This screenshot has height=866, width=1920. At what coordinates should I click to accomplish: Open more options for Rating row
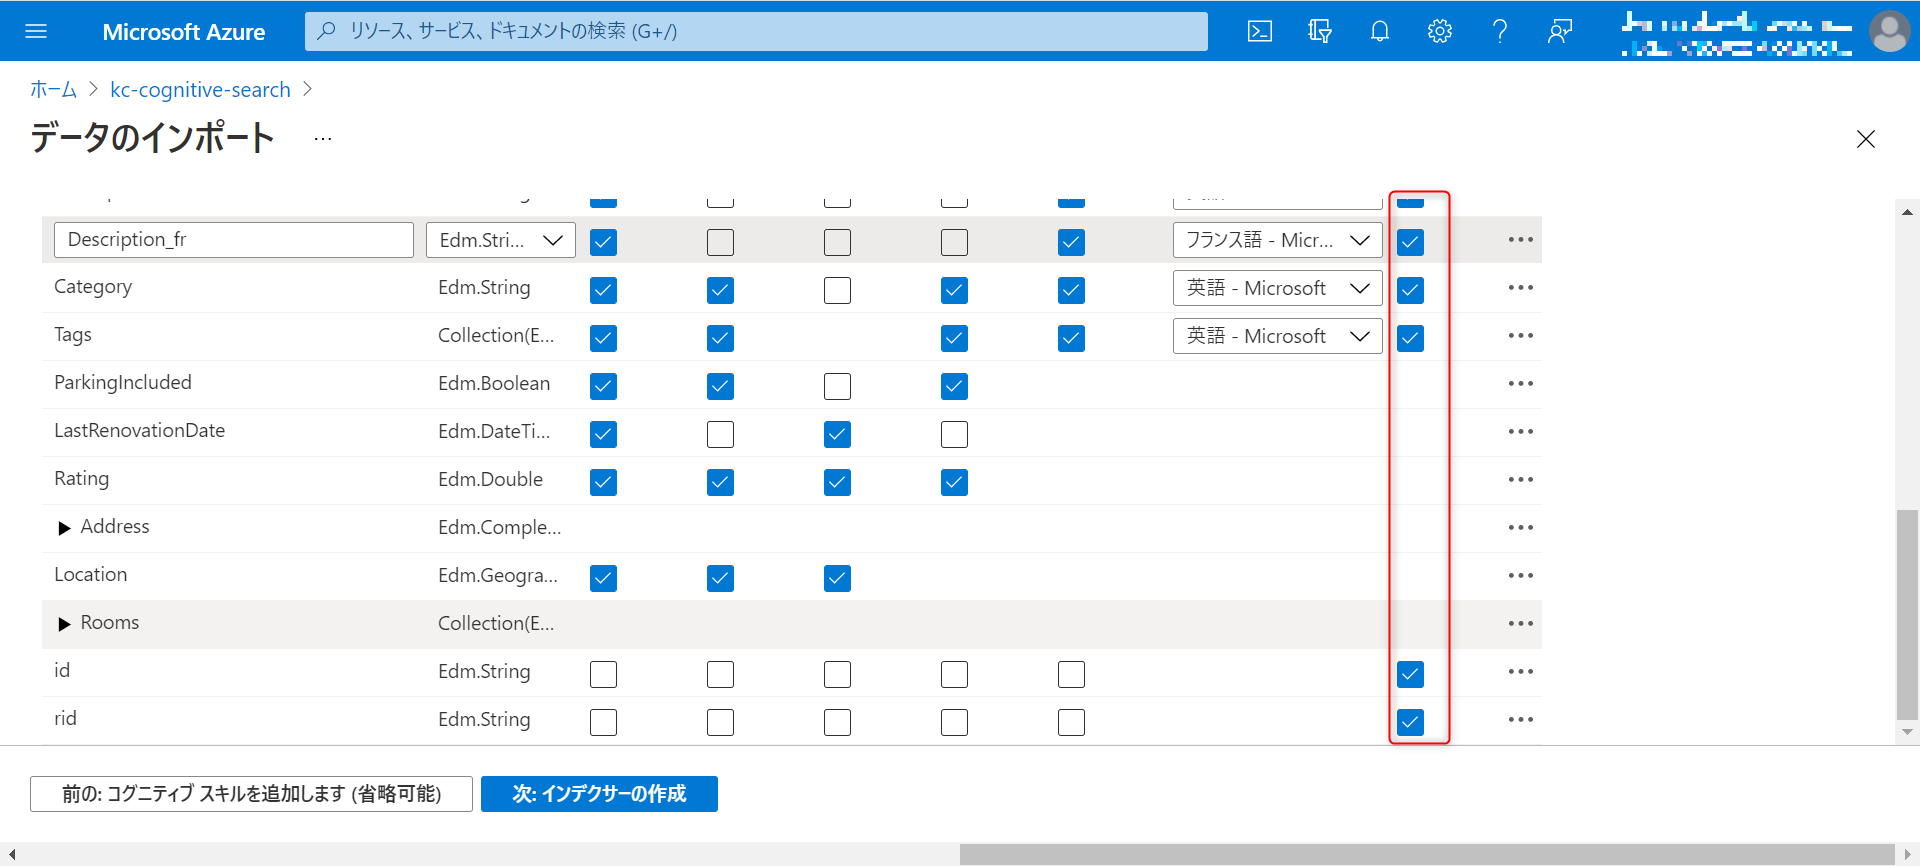point(1521,480)
